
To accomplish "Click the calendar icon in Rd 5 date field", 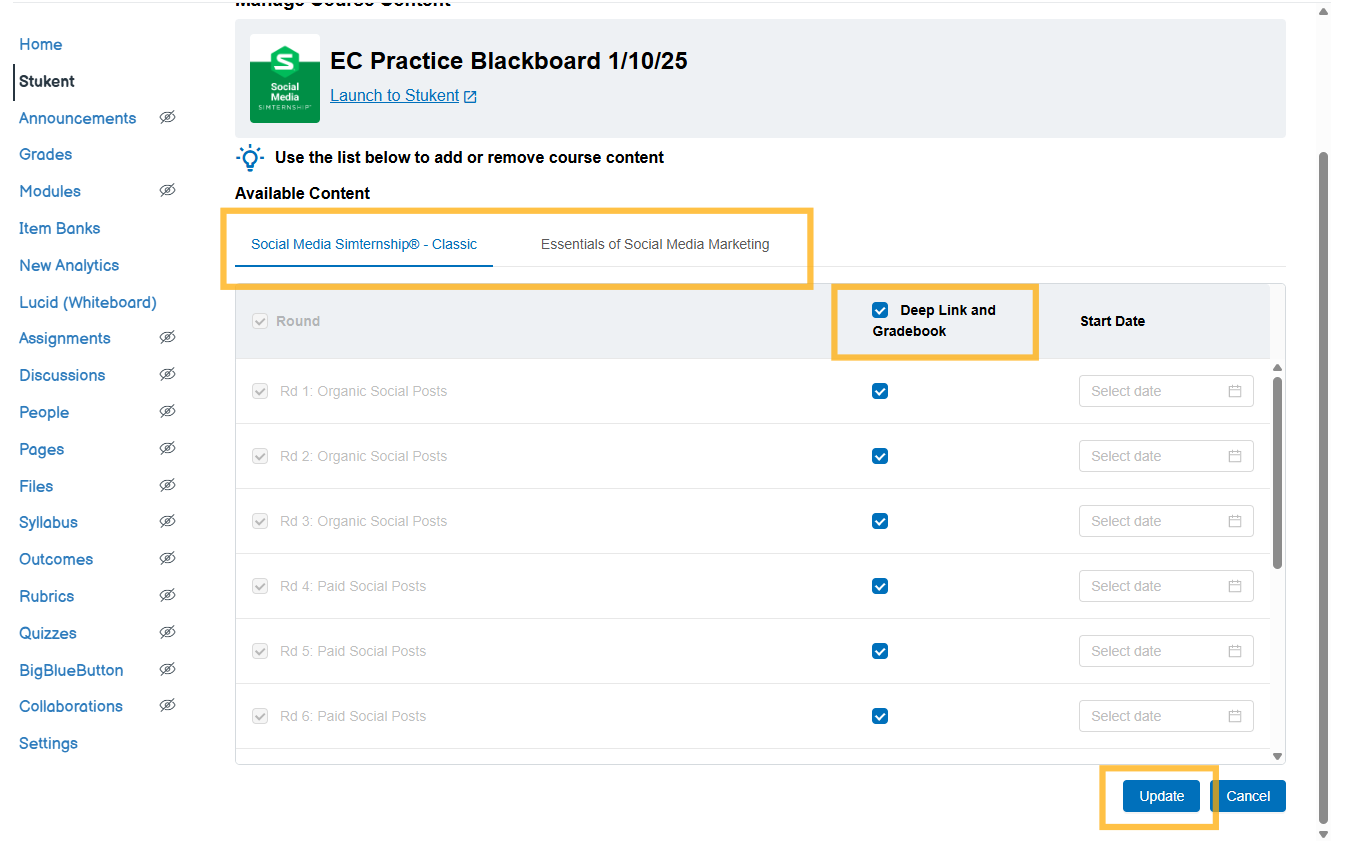I will click(x=1235, y=651).
